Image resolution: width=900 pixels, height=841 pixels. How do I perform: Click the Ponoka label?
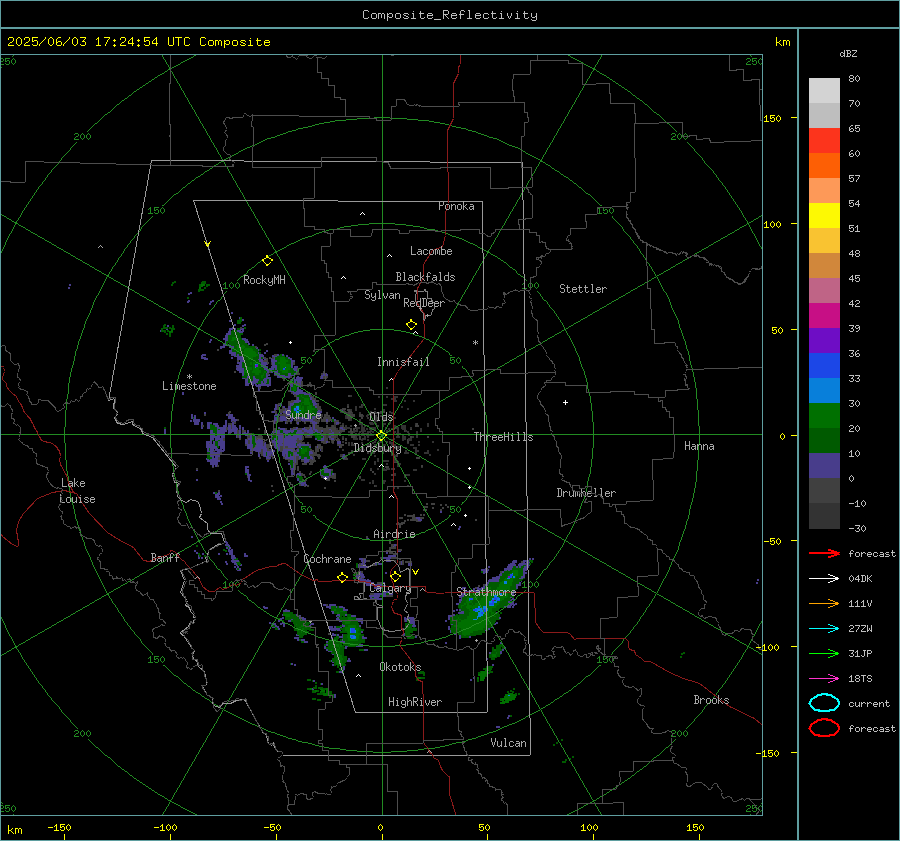point(456,206)
